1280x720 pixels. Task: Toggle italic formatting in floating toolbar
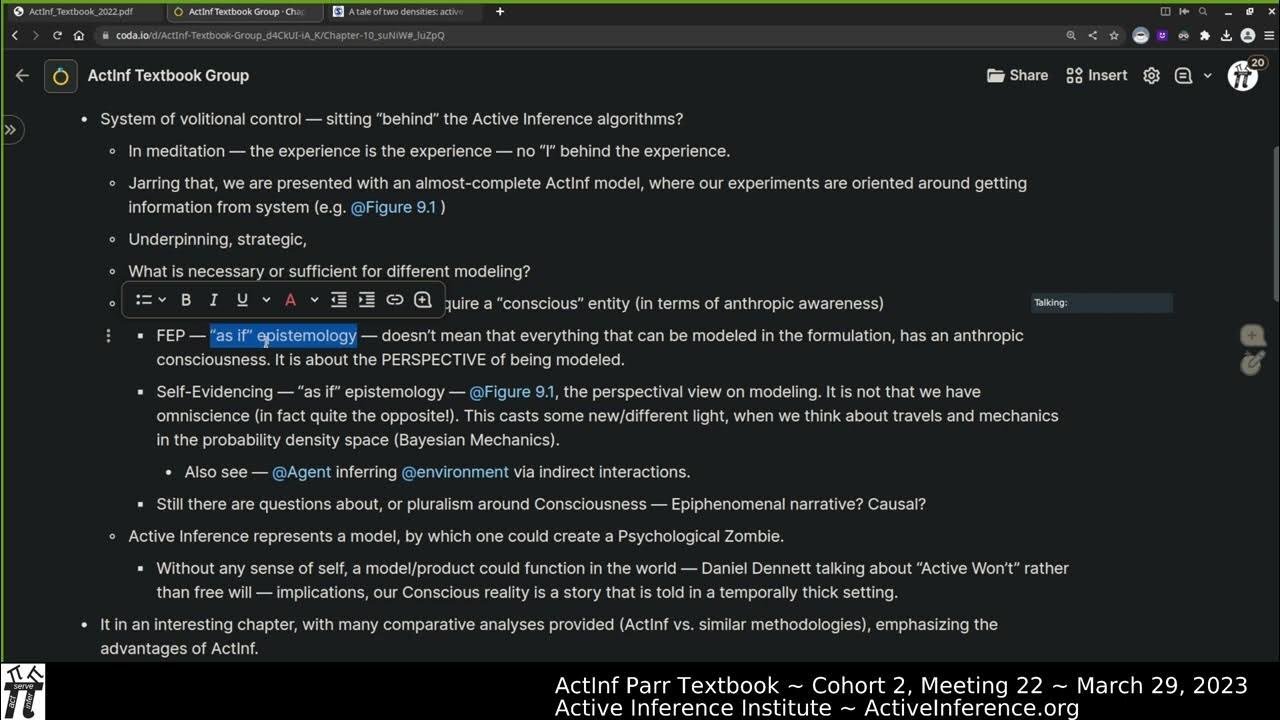213,300
